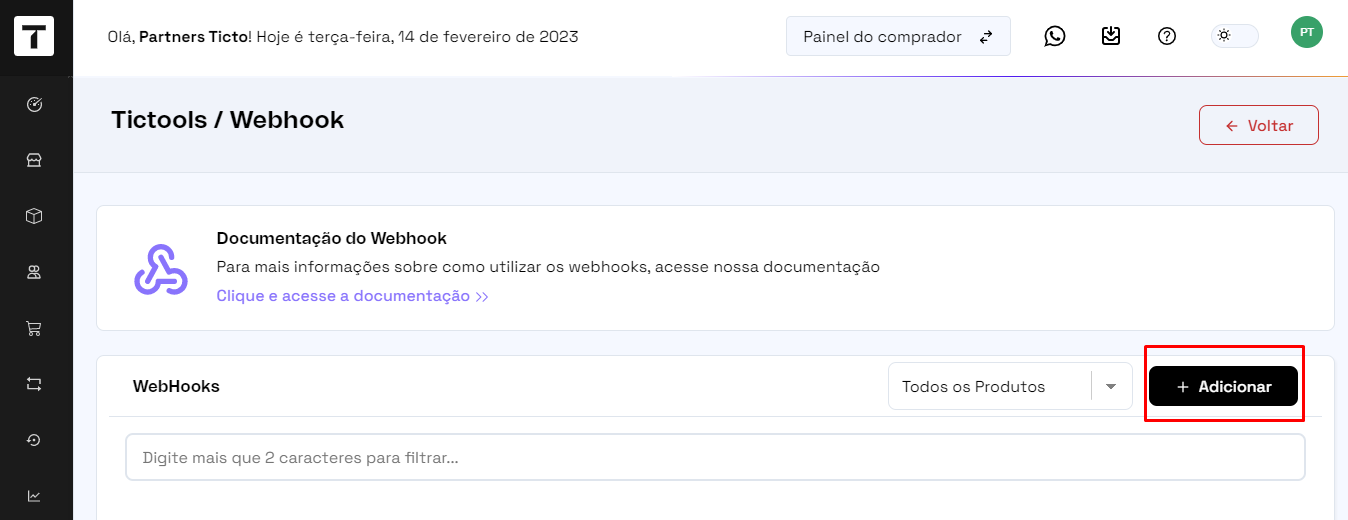Open the users icon in sidebar
Viewport: 1348px width, 520px height.
(x=34, y=272)
